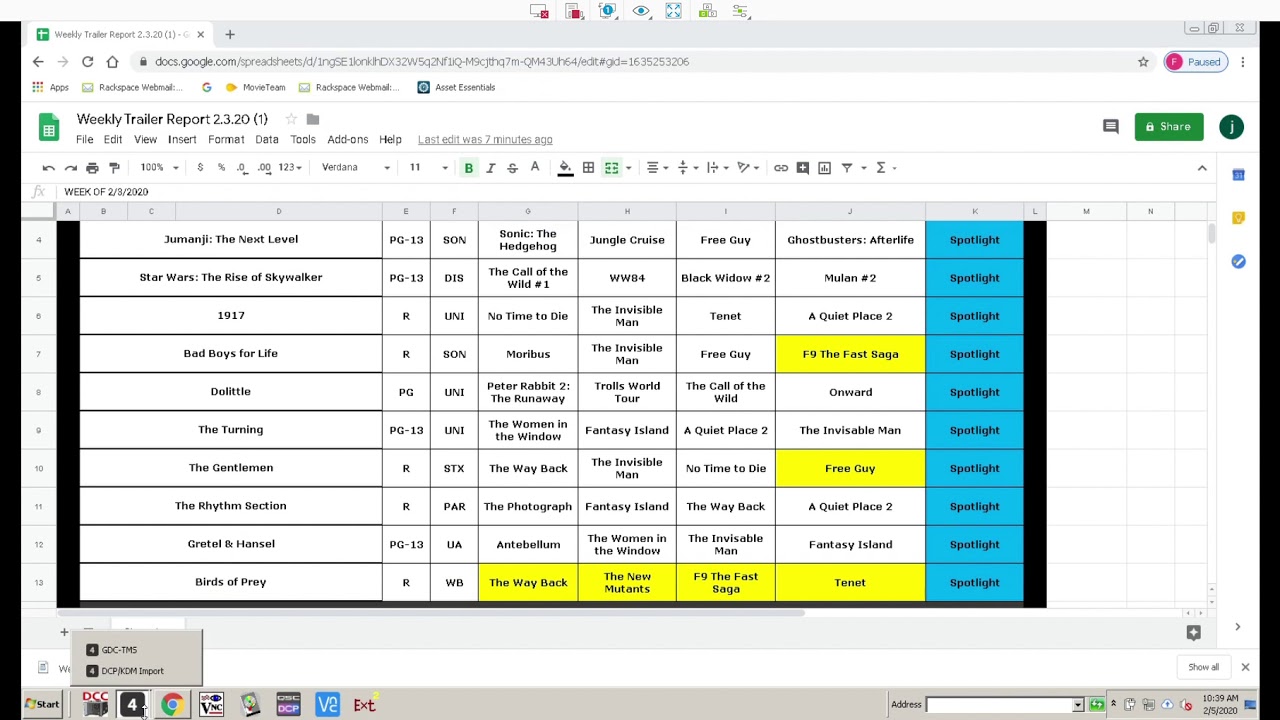The height and width of the screenshot is (720, 1280).
Task: Open the Last edit history link
Action: [x=485, y=140]
